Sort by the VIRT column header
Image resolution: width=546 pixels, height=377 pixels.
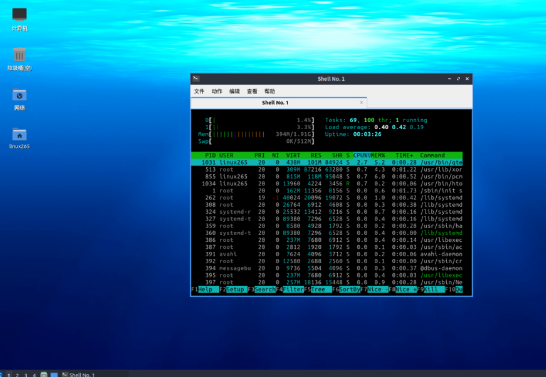coord(293,155)
